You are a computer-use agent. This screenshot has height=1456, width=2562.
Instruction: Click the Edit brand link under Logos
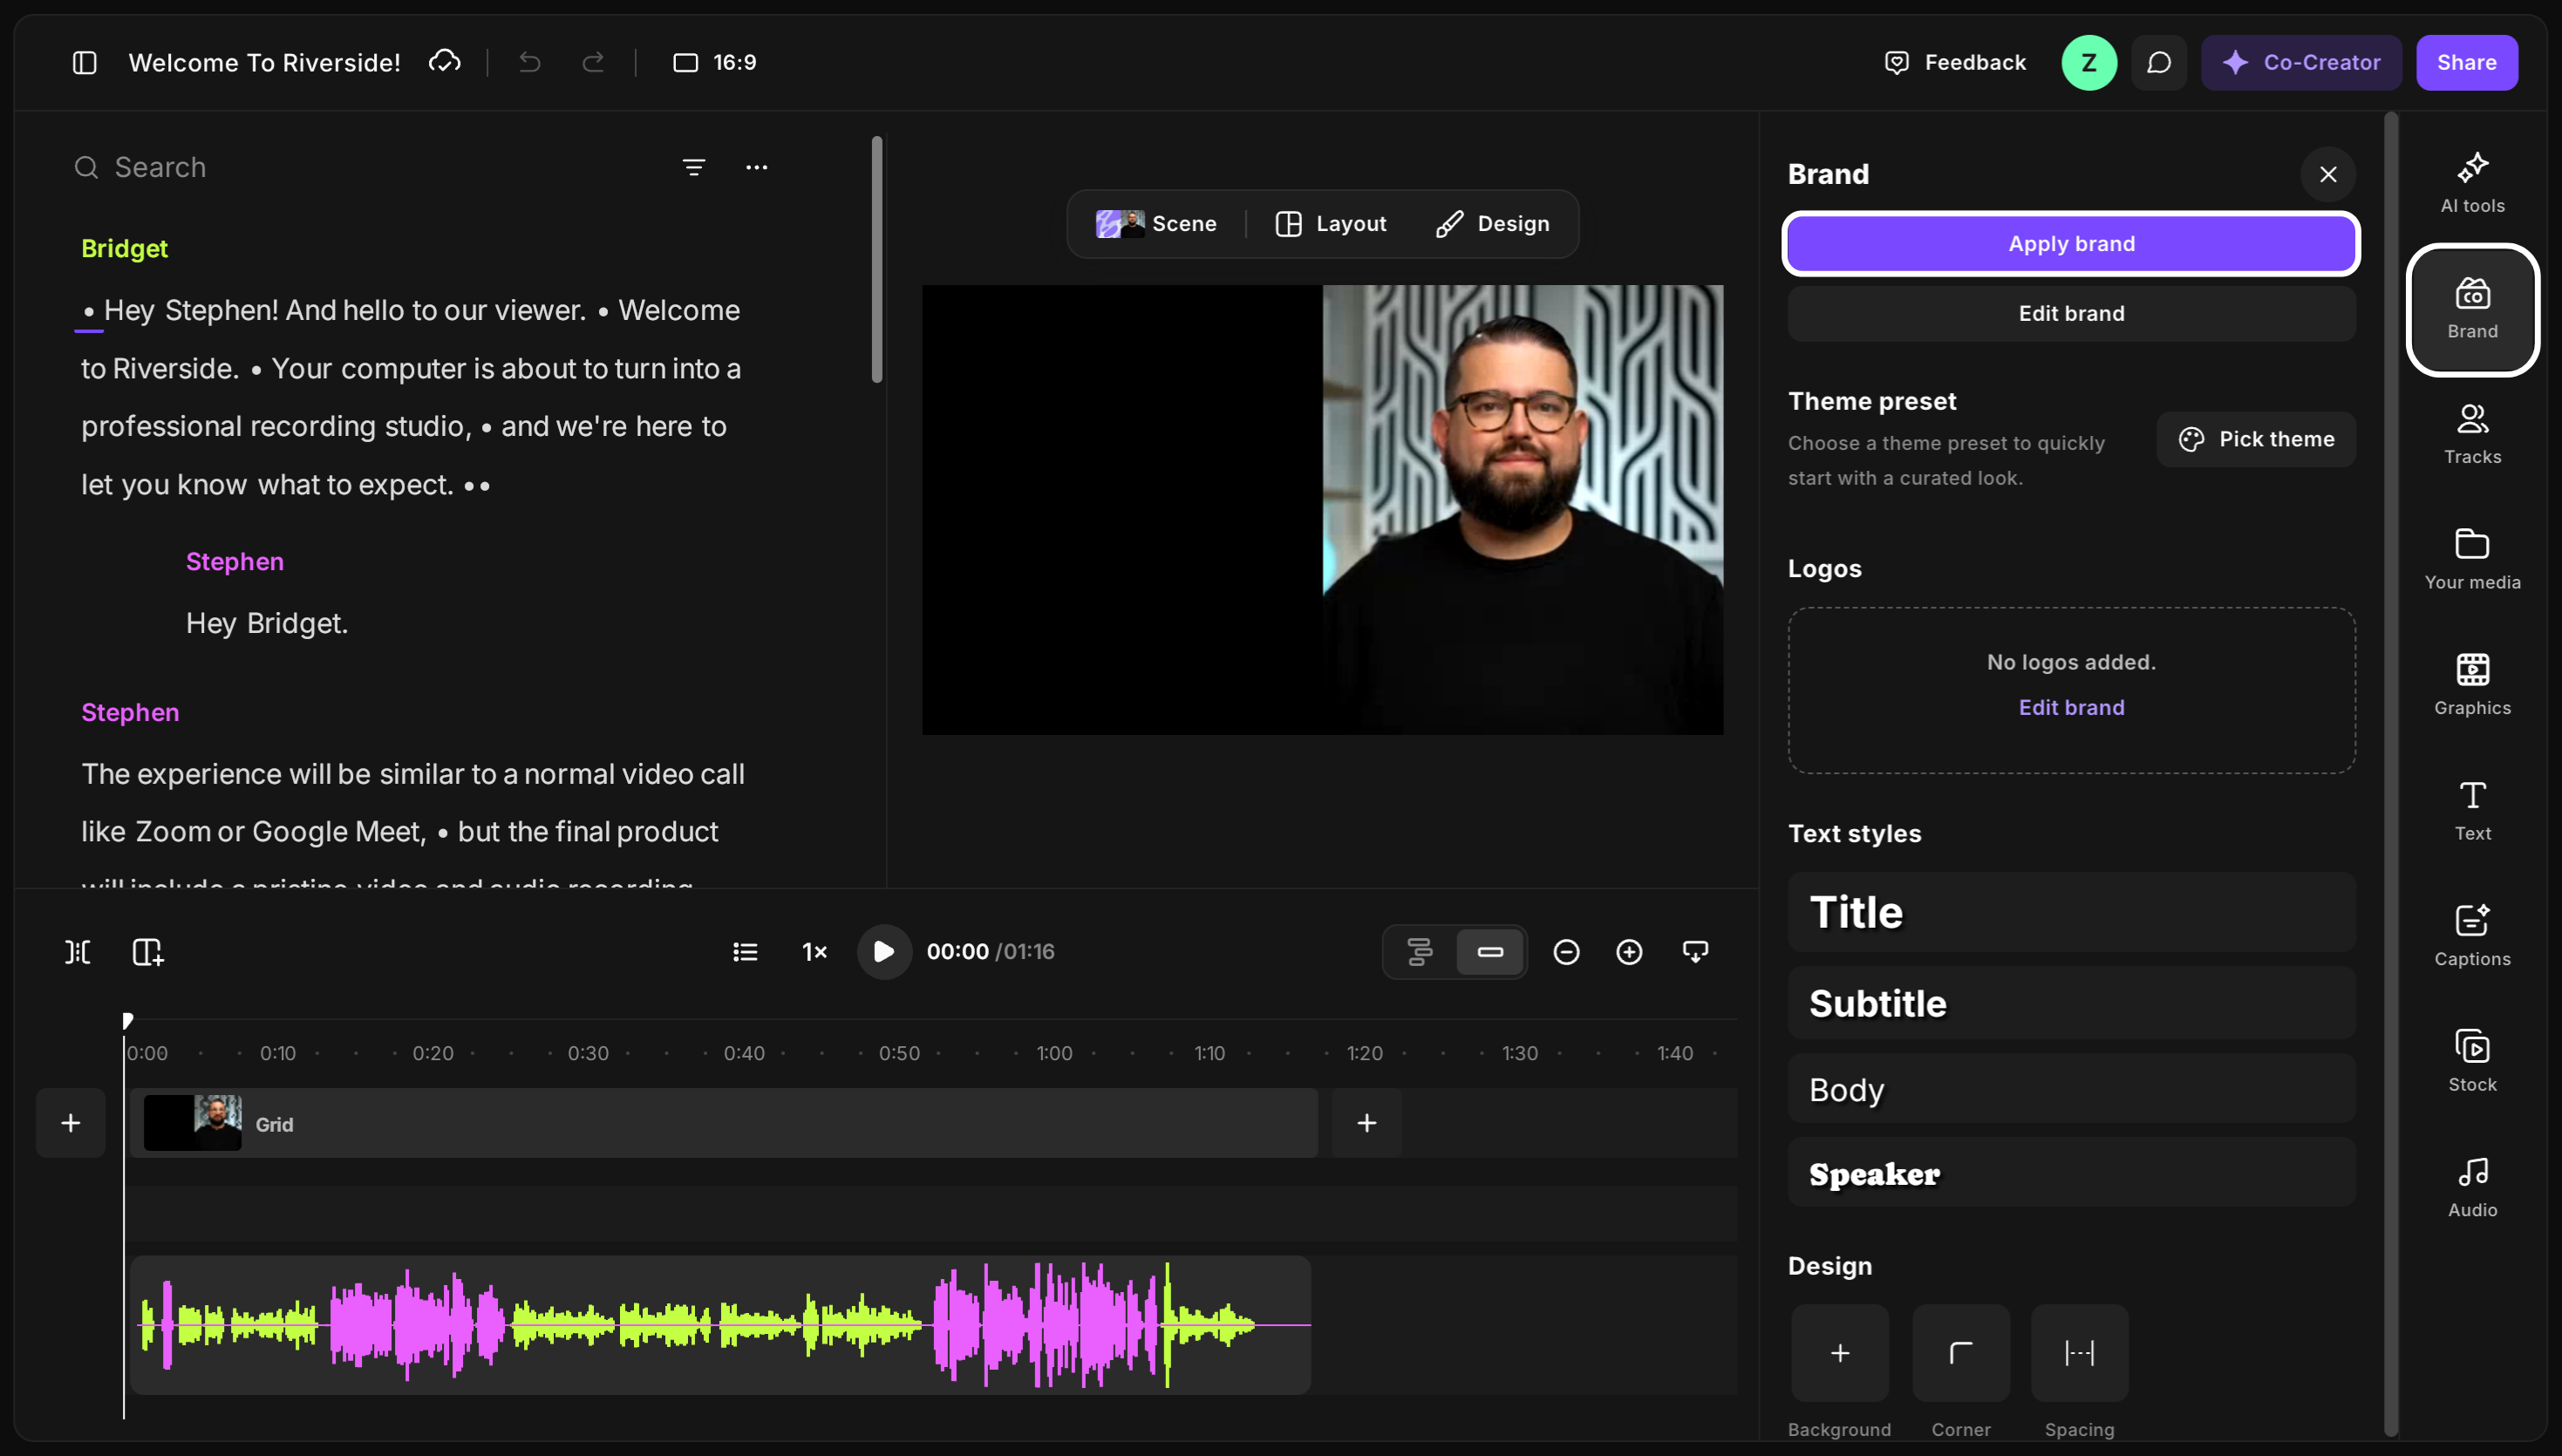coord(2071,707)
